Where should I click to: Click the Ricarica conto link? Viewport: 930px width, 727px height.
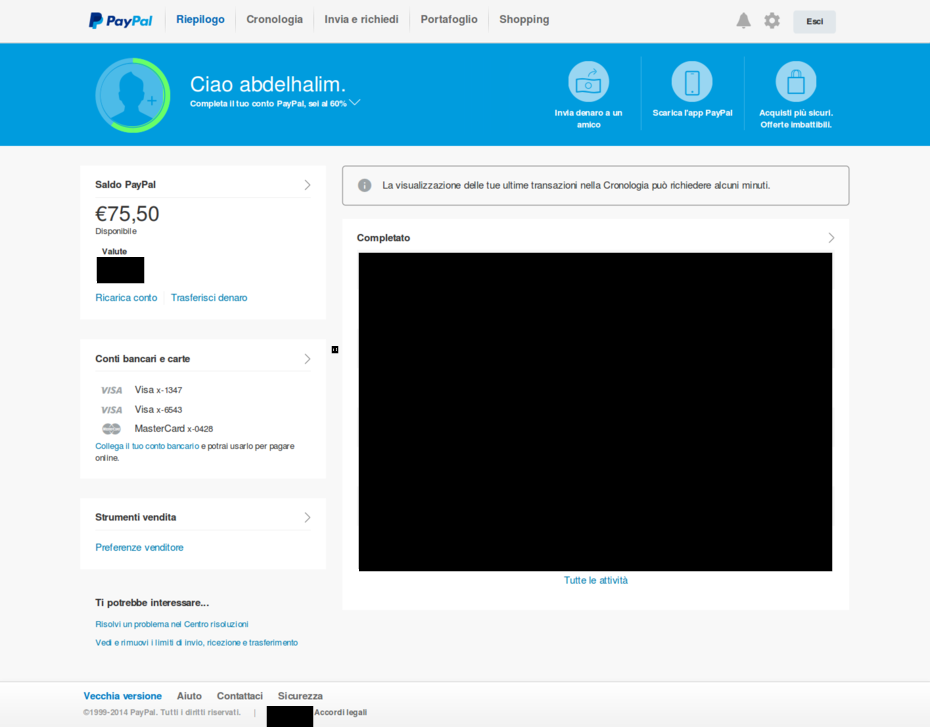tap(126, 298)
